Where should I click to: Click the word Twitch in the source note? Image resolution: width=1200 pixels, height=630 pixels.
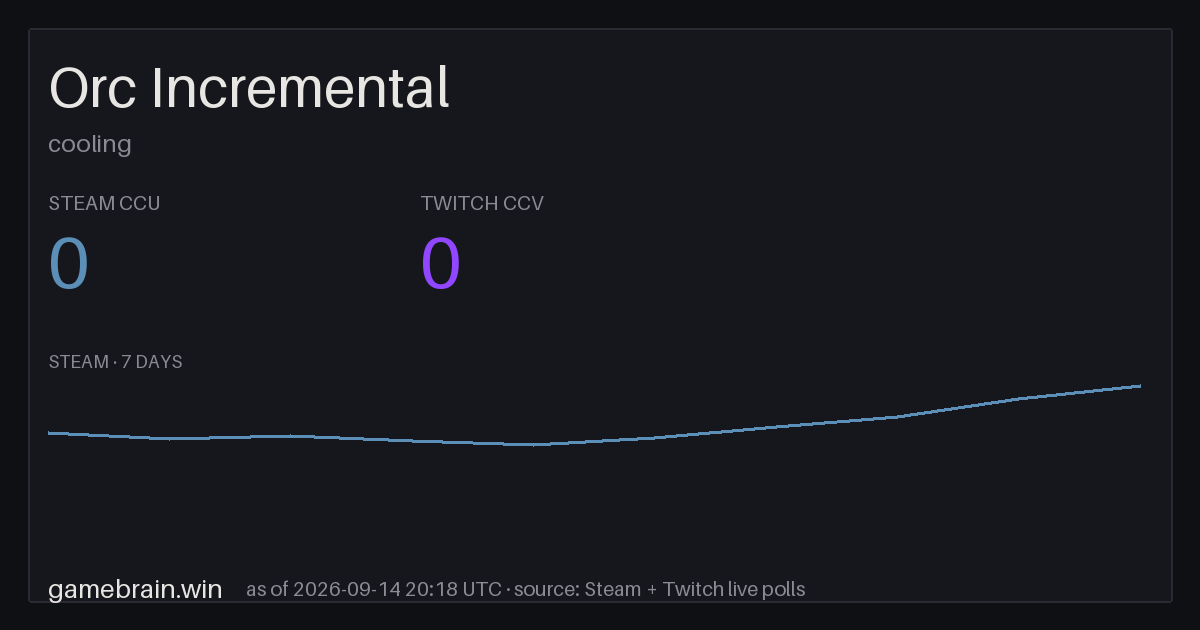[692, 589]
